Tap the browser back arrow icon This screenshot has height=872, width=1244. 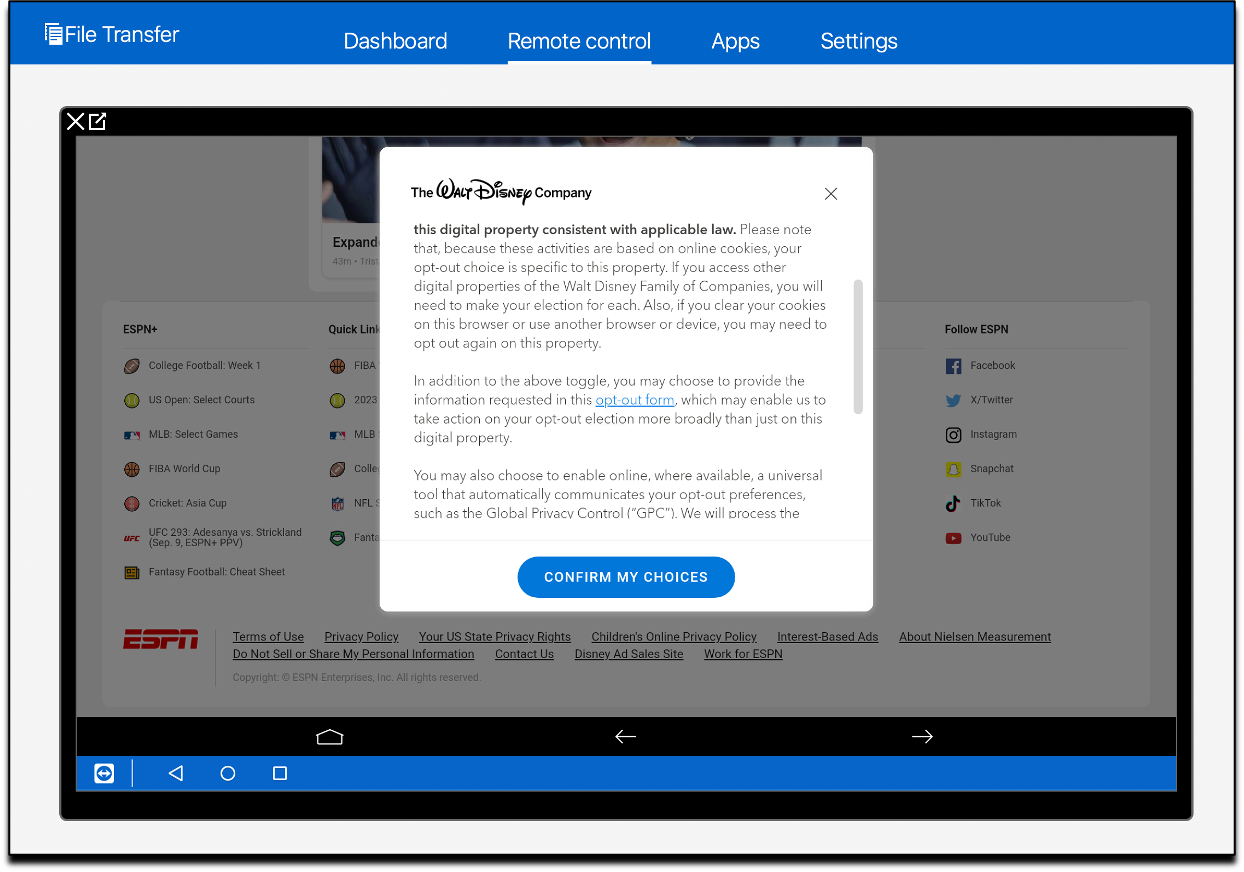click(625, 737)
